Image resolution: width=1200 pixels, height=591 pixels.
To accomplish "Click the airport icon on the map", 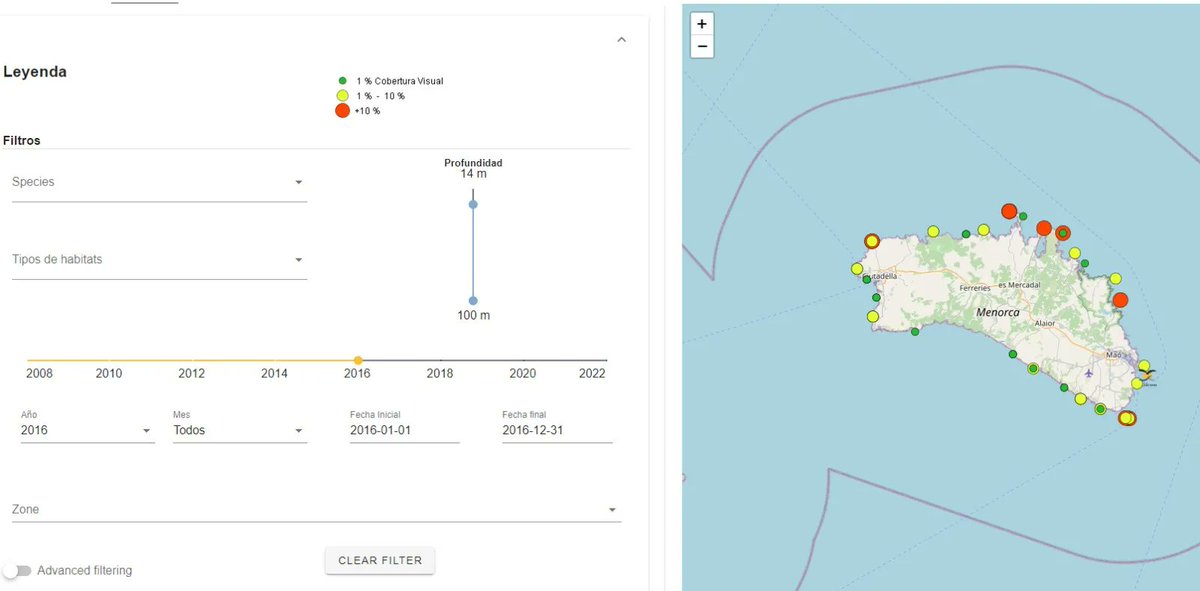I will 1088,372.
